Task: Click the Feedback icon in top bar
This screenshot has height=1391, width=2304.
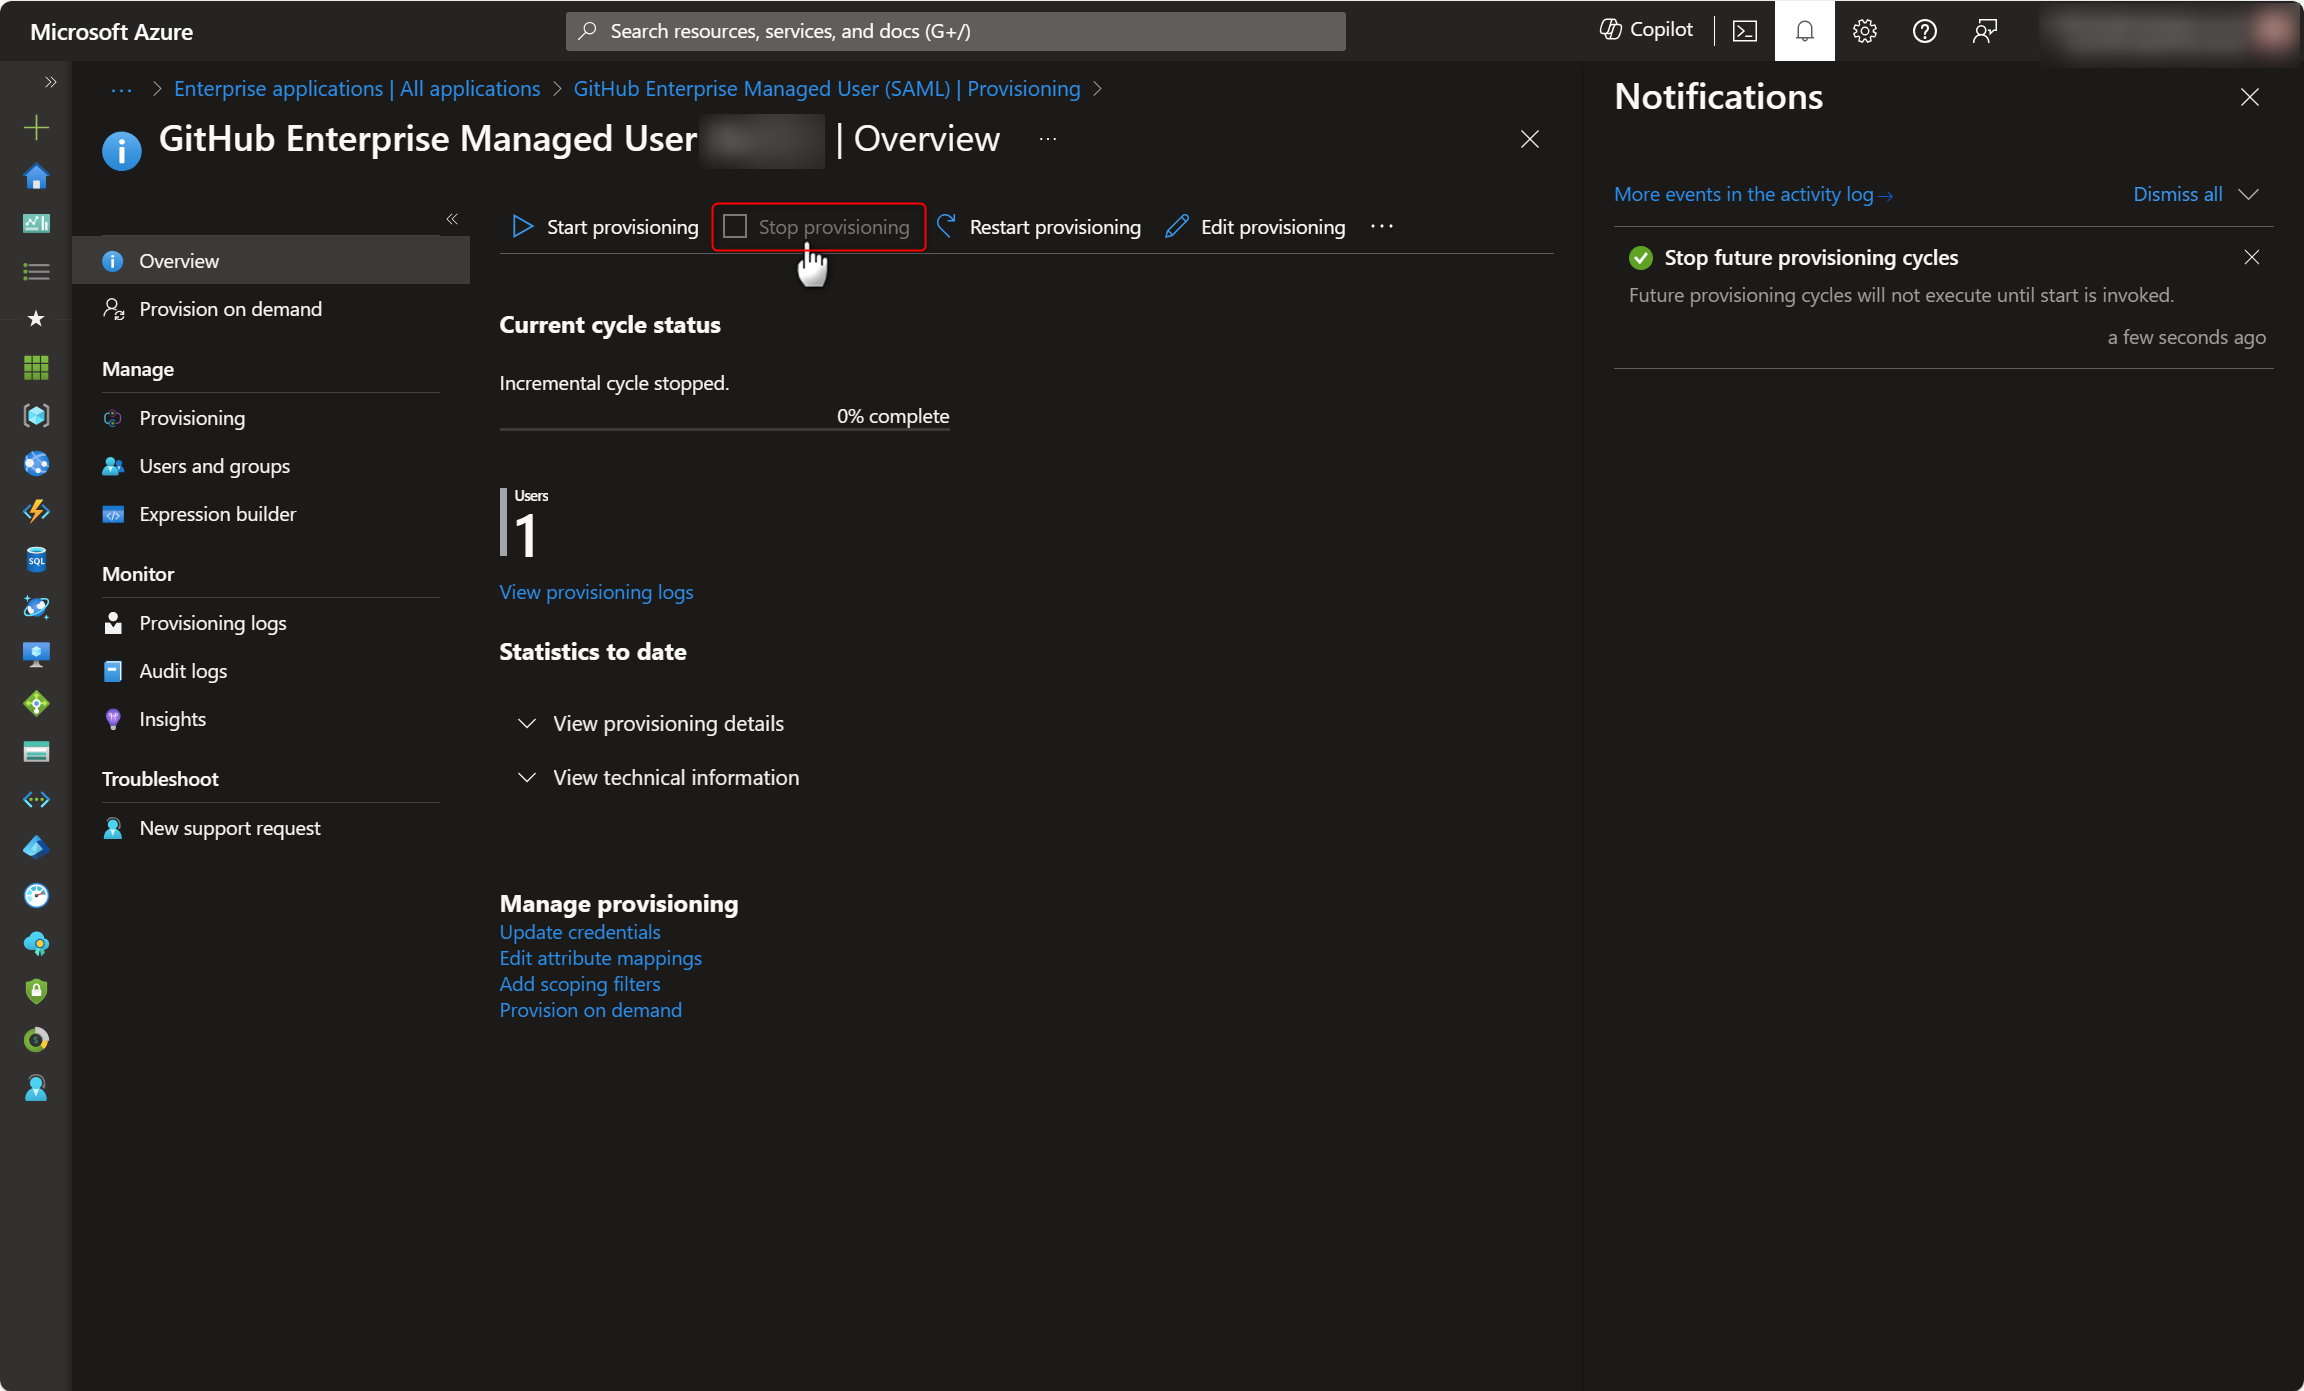Action: pos(1984,31)
